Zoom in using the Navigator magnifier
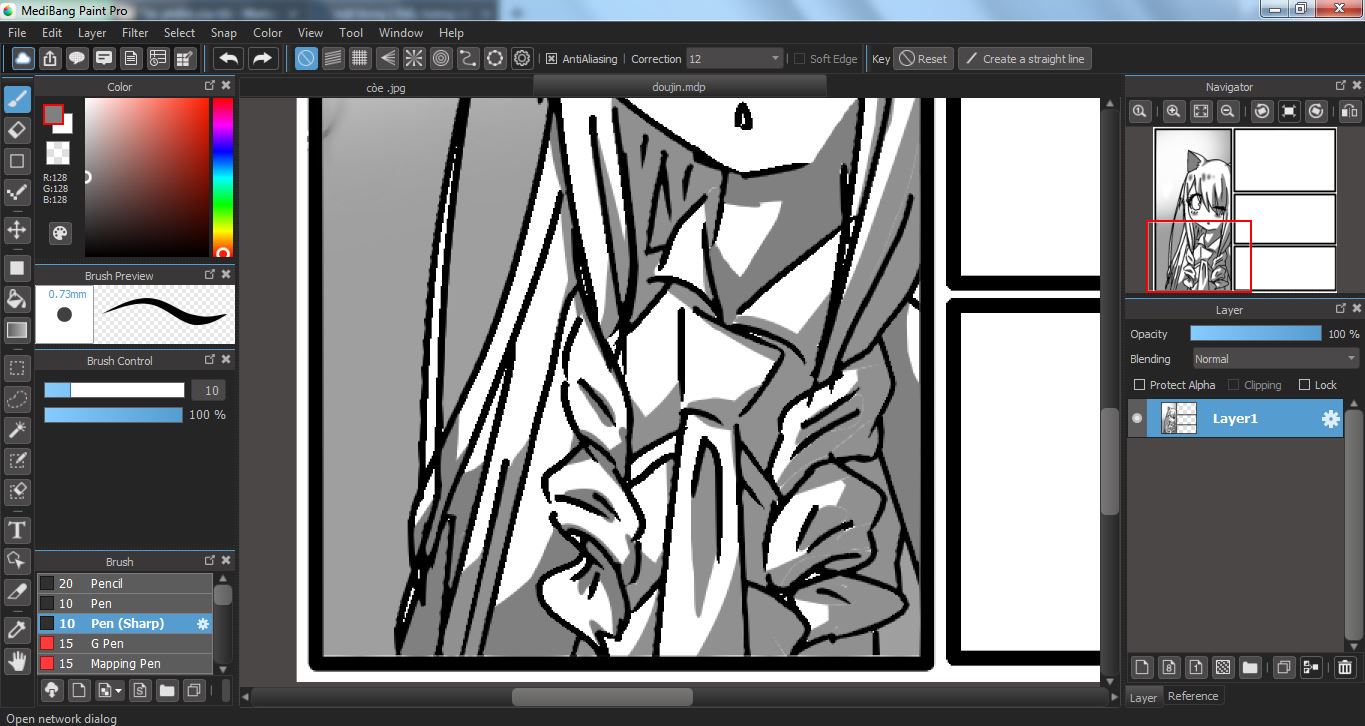 pyautogui.click(x=1174, y=112)
